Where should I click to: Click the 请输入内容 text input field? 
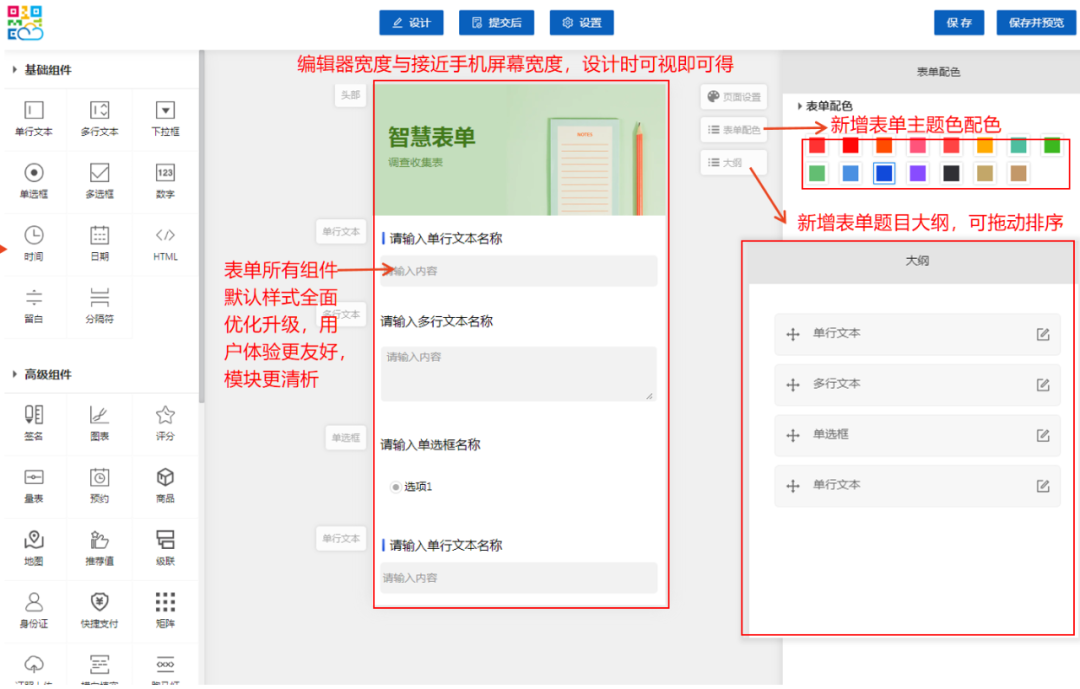[517, 271]
